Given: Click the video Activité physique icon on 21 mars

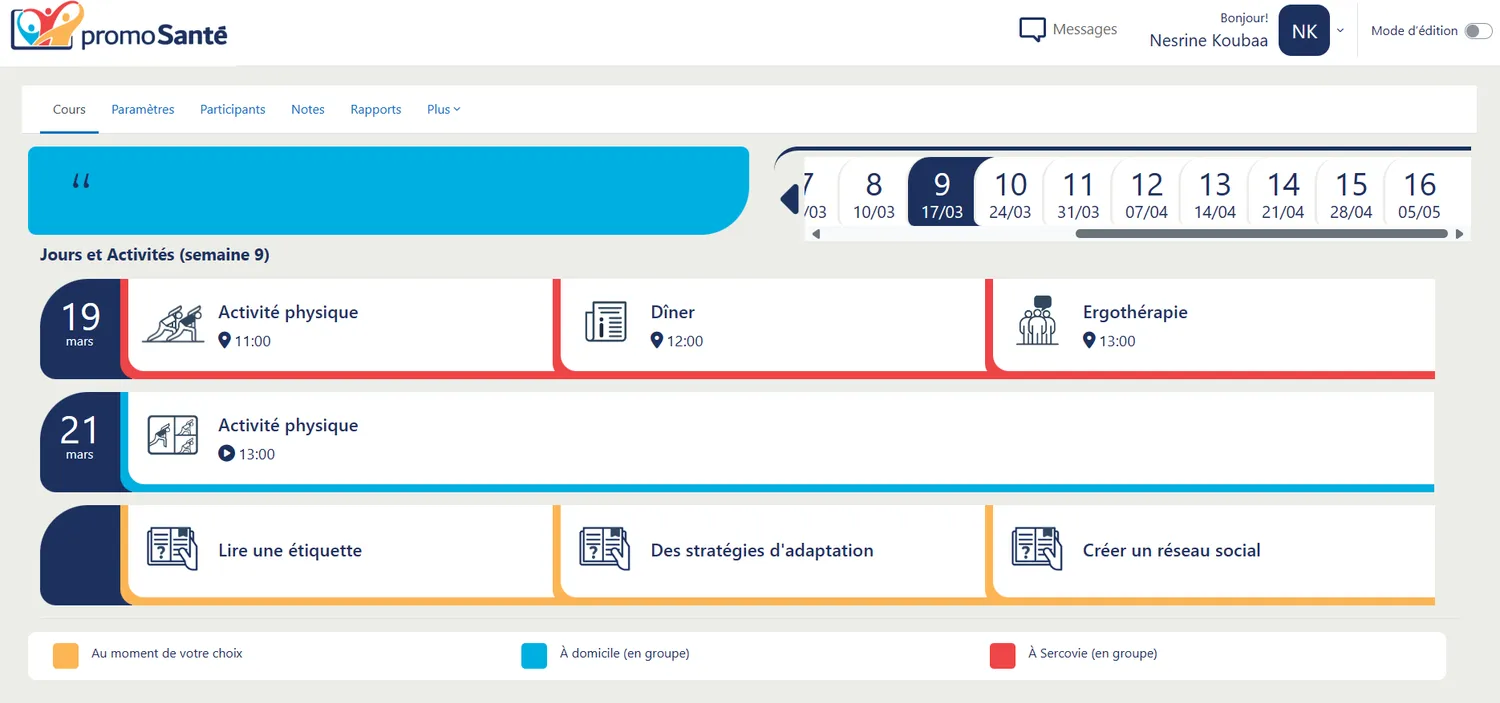Looking at the screenshot, I should click(173, 436).
